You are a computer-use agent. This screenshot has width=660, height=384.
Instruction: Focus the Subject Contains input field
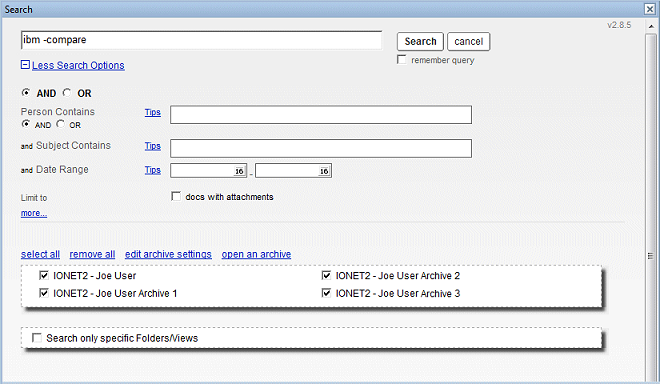coord(321,148)
